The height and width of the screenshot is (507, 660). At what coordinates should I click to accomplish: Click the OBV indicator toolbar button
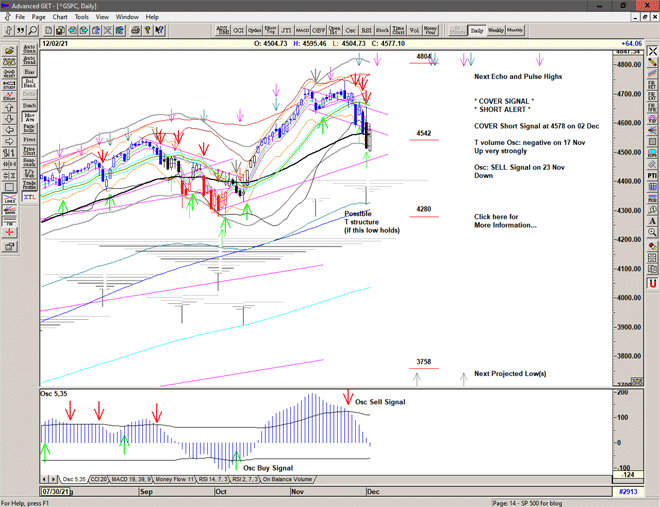316,31
